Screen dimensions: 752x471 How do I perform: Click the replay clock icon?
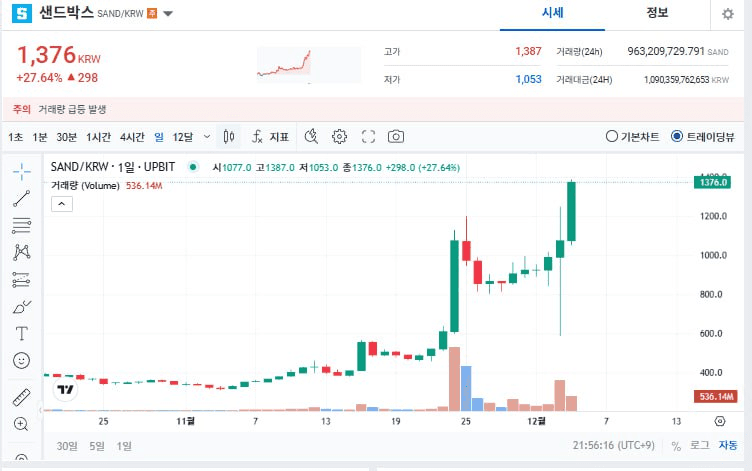[x=311, y=137]
